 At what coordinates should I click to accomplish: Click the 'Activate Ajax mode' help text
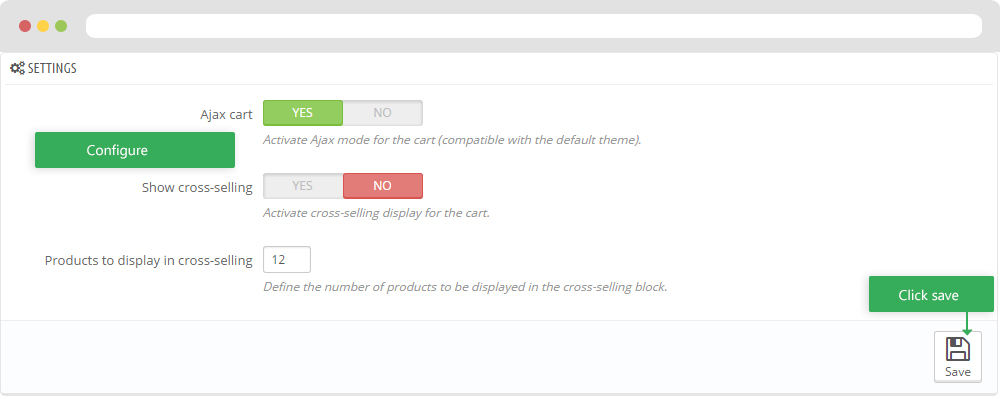(x=452, y=140)
